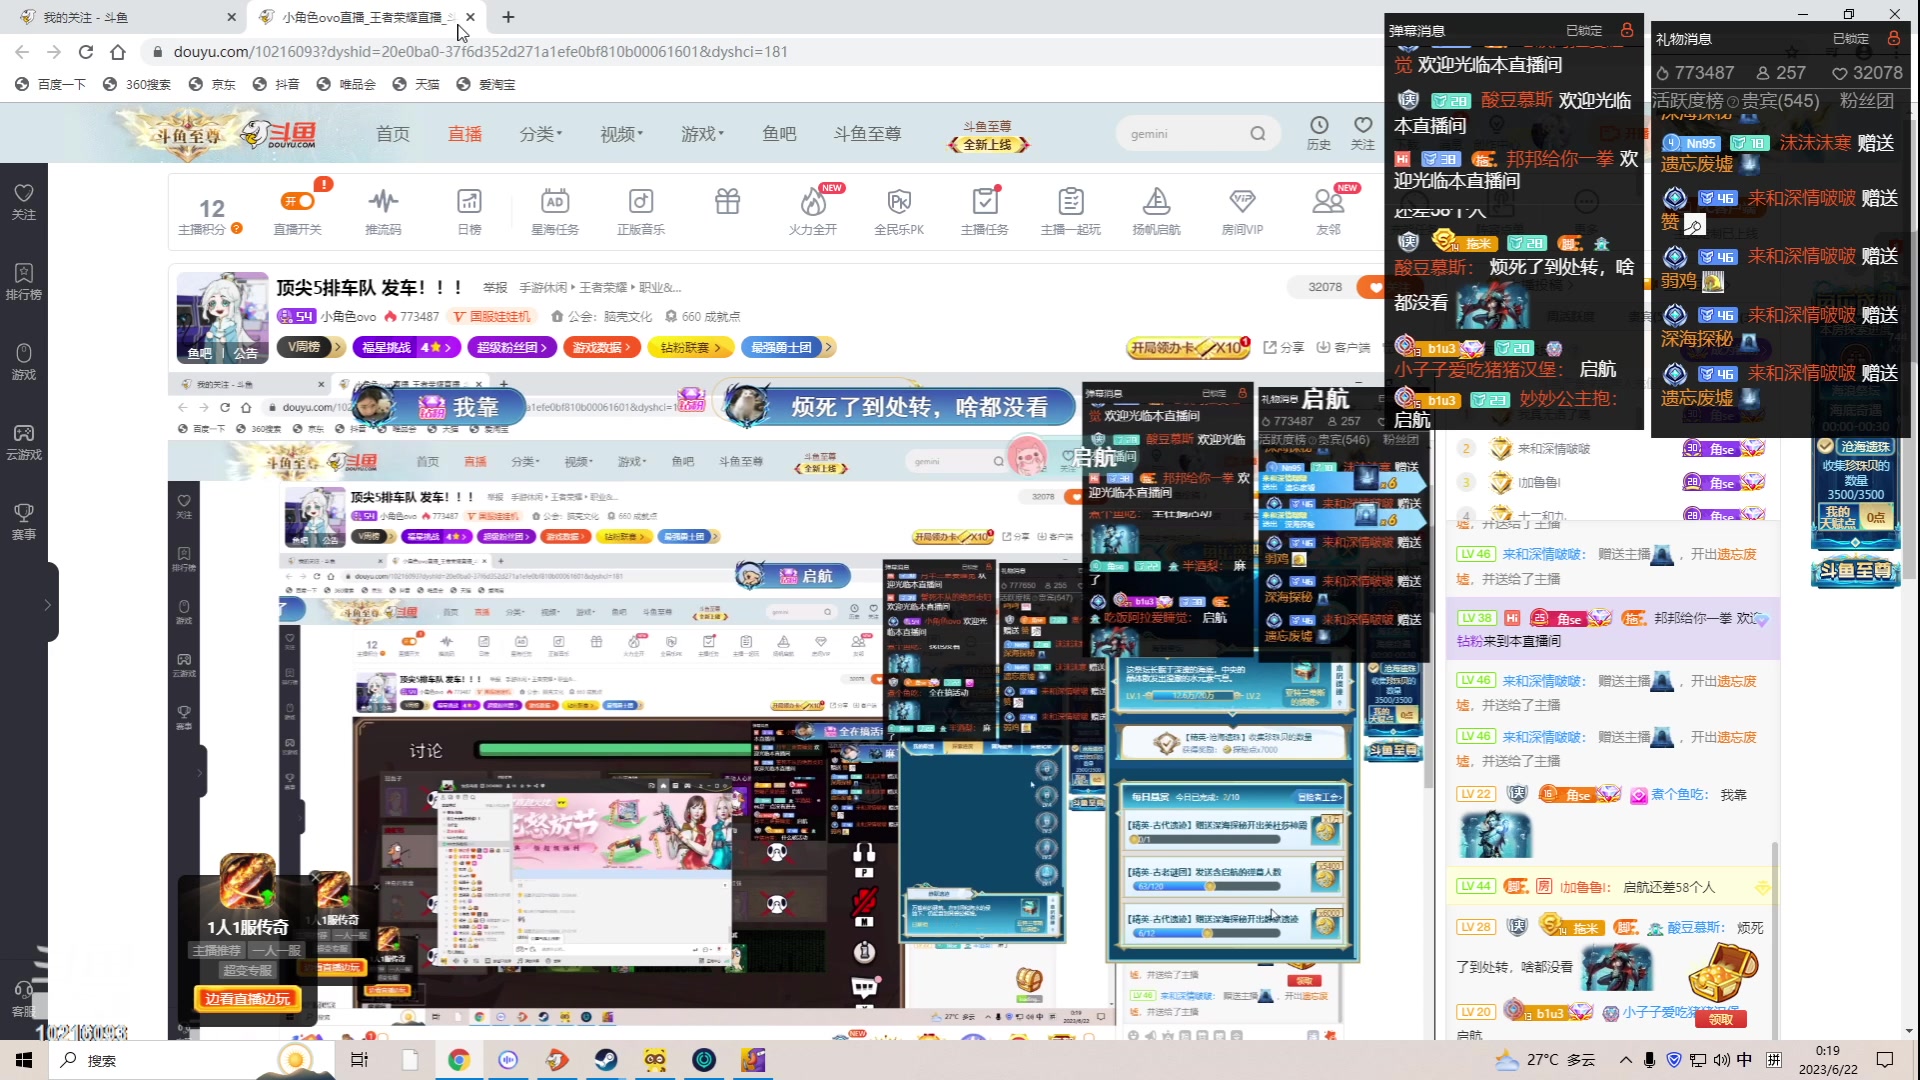1920x1080 pixels.
Task: Click the 开局领办卡 X10 button
Action: coord(1186,347)
